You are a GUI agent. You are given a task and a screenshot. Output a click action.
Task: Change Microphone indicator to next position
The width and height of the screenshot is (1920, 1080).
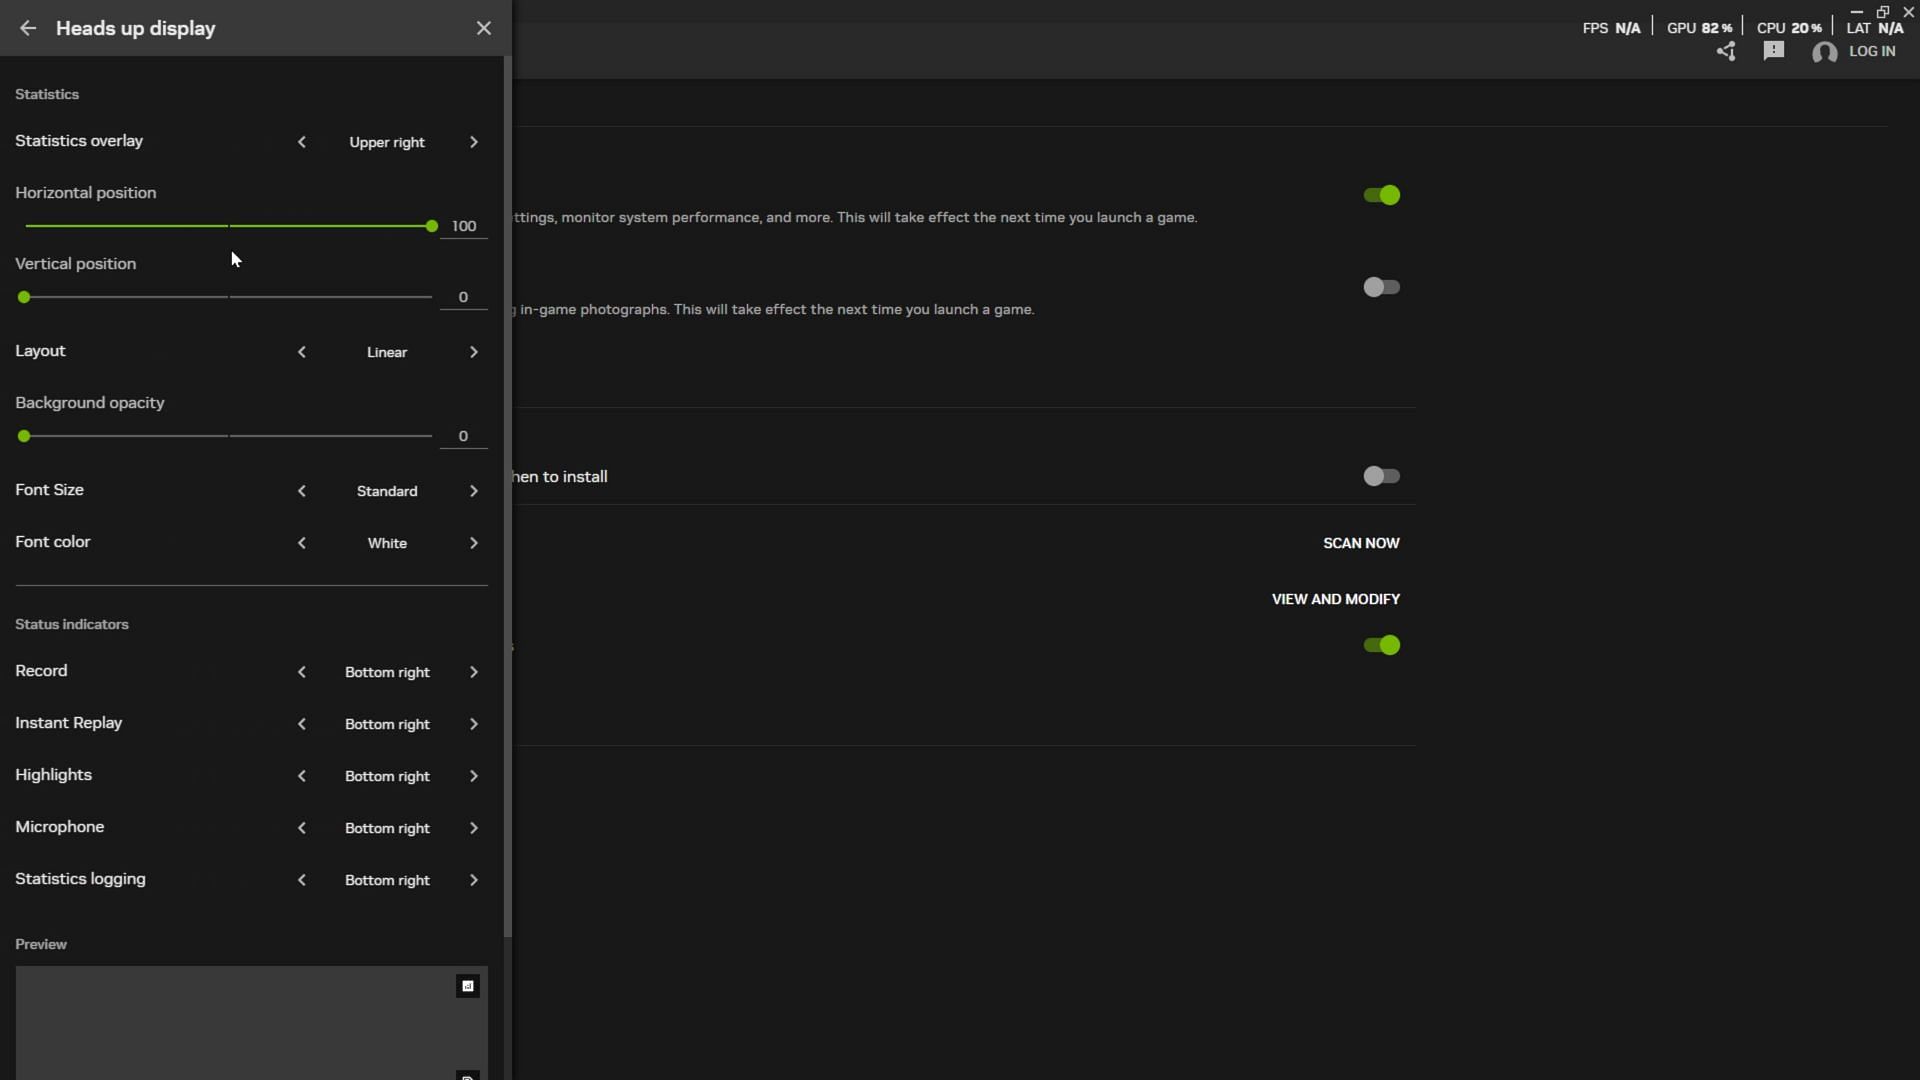[474, 828]
